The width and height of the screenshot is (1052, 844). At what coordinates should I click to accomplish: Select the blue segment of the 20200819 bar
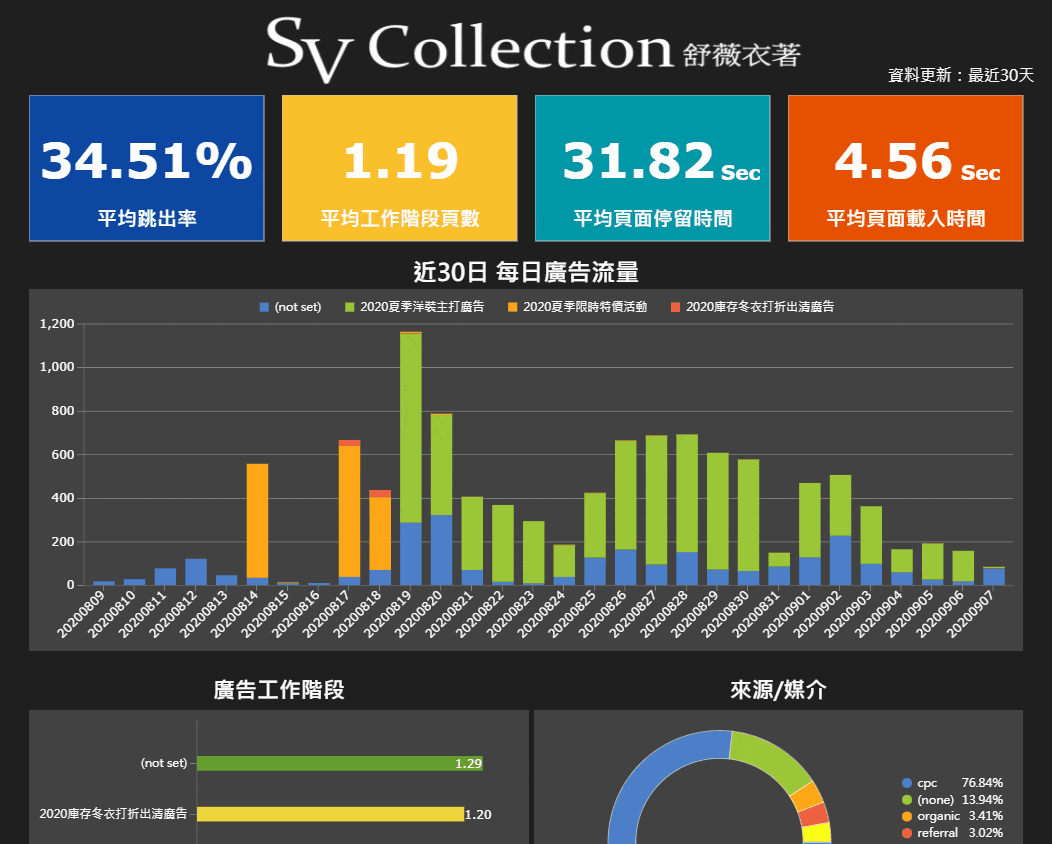(411, 553)
